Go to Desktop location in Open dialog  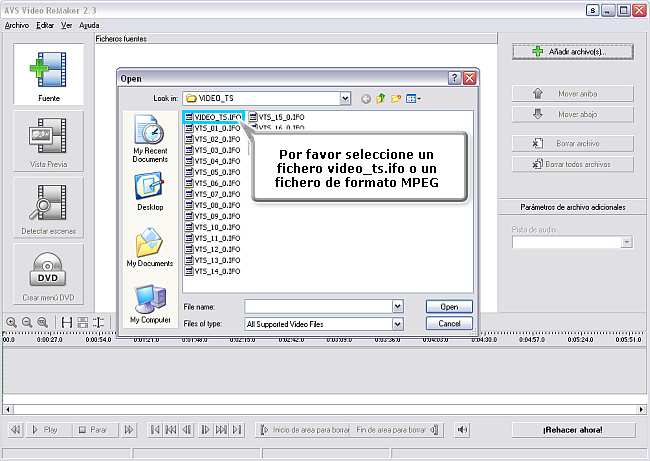[x=150, y=192]
